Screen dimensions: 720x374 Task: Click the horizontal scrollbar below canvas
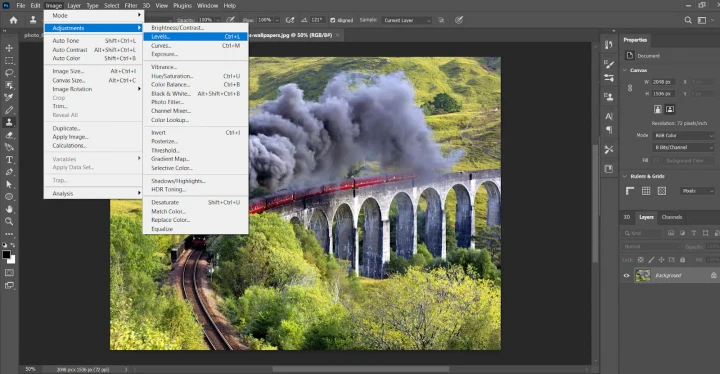[x=360, y=369]
